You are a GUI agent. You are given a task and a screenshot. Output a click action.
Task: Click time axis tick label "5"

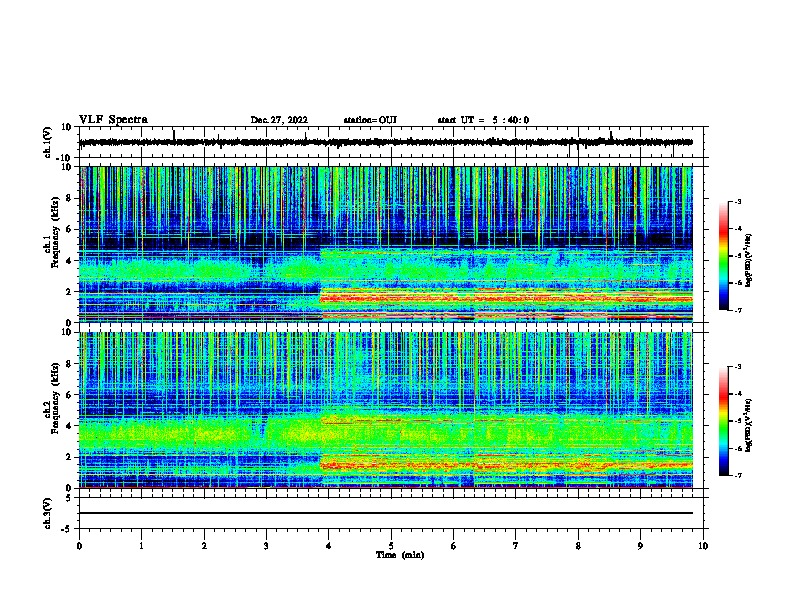pos(391,546)
